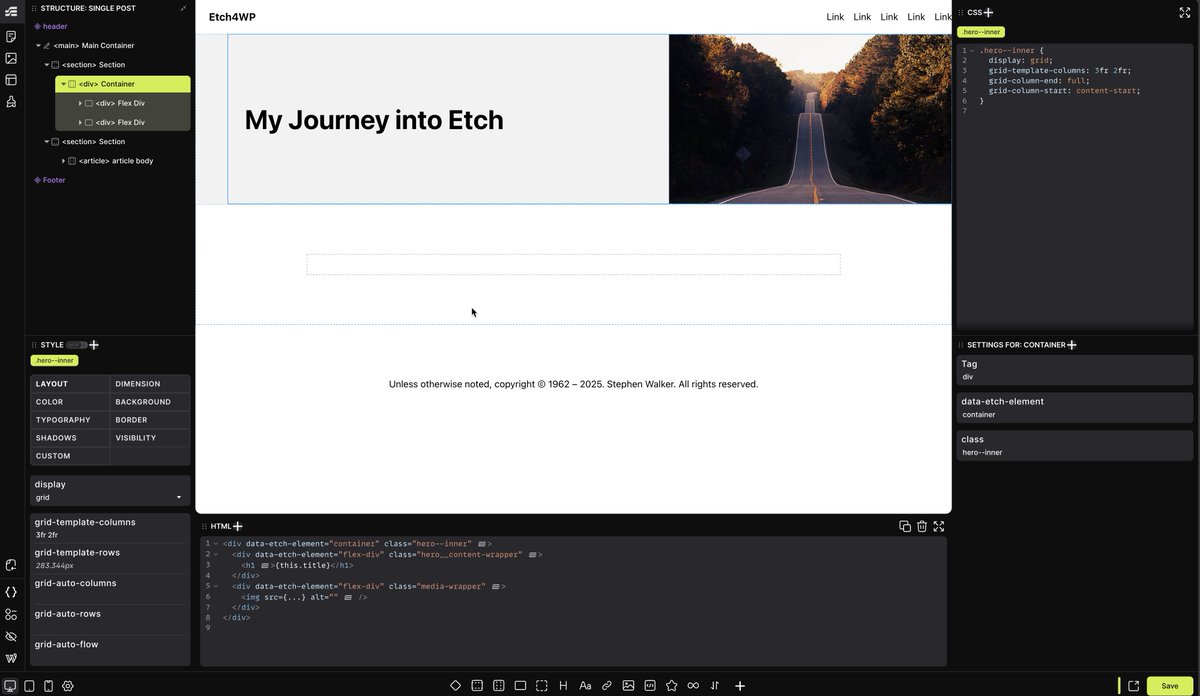Screen dimensions: 1200x696
Task: Unpin the Structure panel using pin icon
Action: coord(183,8)
